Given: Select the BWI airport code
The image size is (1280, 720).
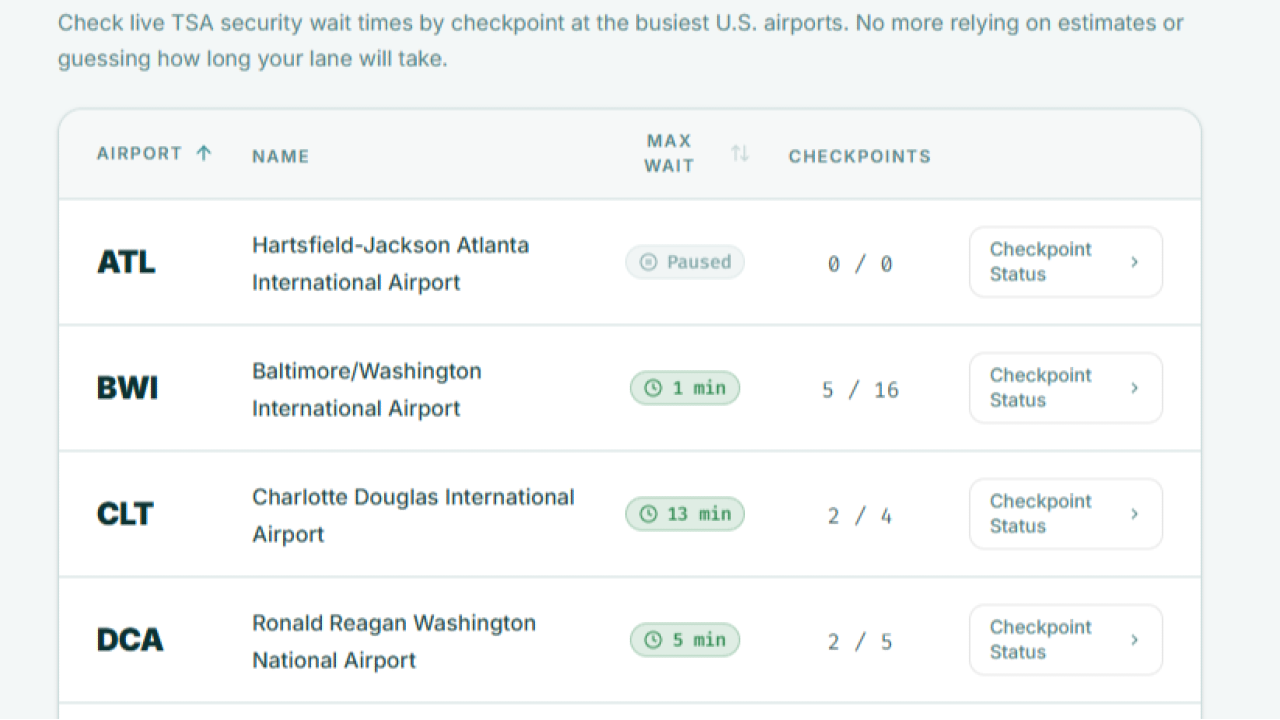Looking at the screenshot, I should (x=127, y=388).
